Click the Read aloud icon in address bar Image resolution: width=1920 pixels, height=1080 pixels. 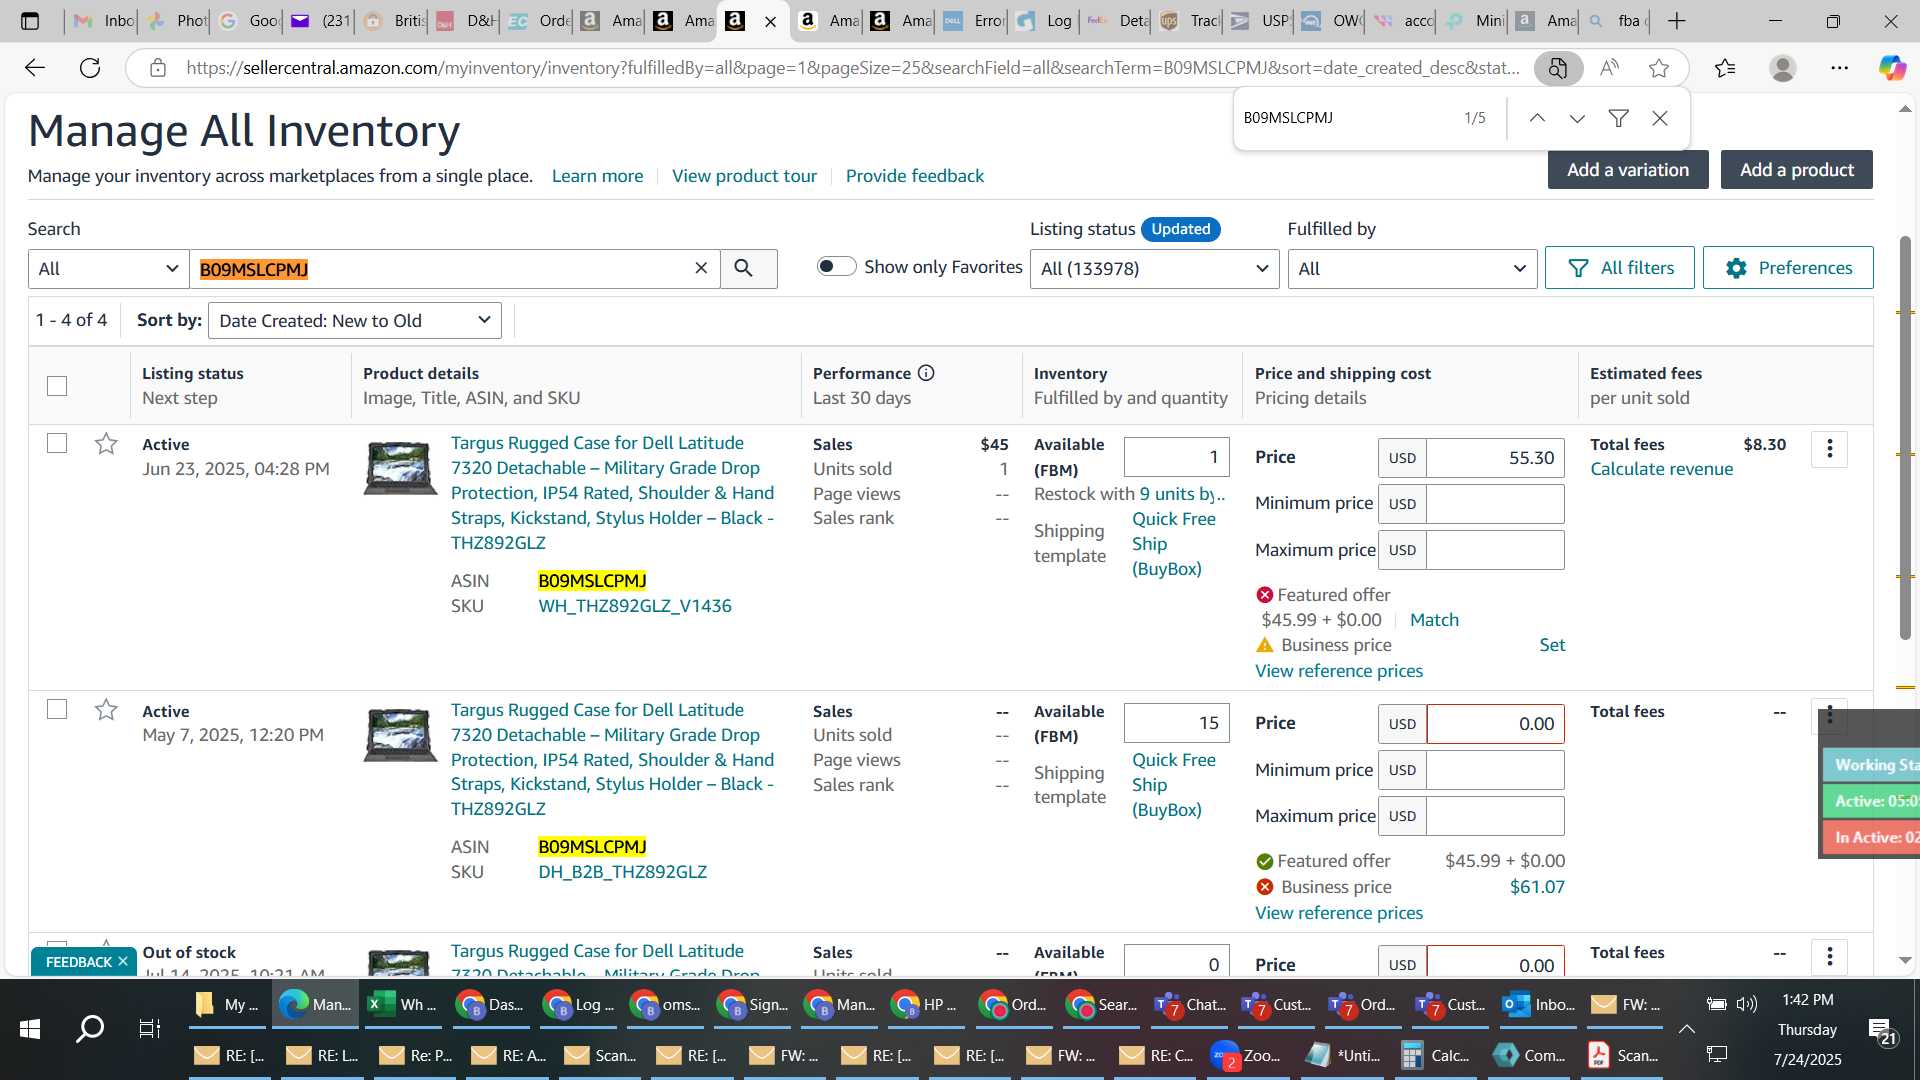[1609, 68]
